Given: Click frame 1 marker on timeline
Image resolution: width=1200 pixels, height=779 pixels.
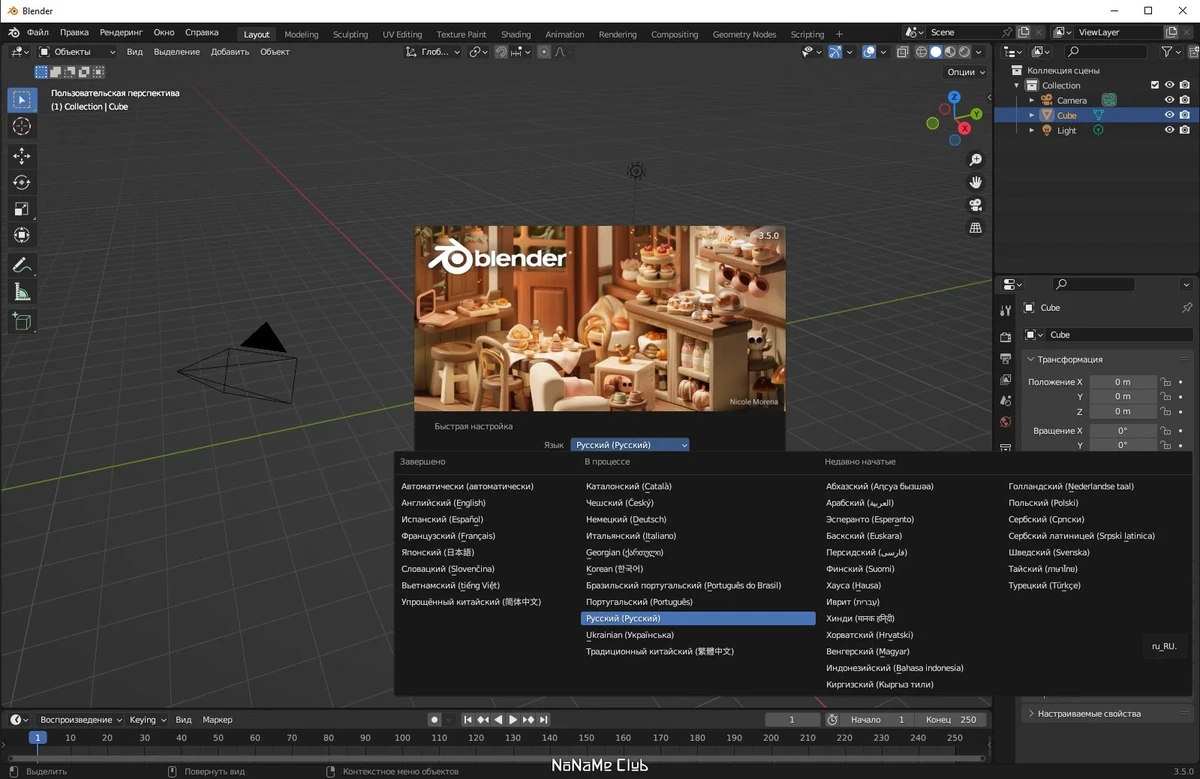Looking at the screenshot, I should (37, 738).
